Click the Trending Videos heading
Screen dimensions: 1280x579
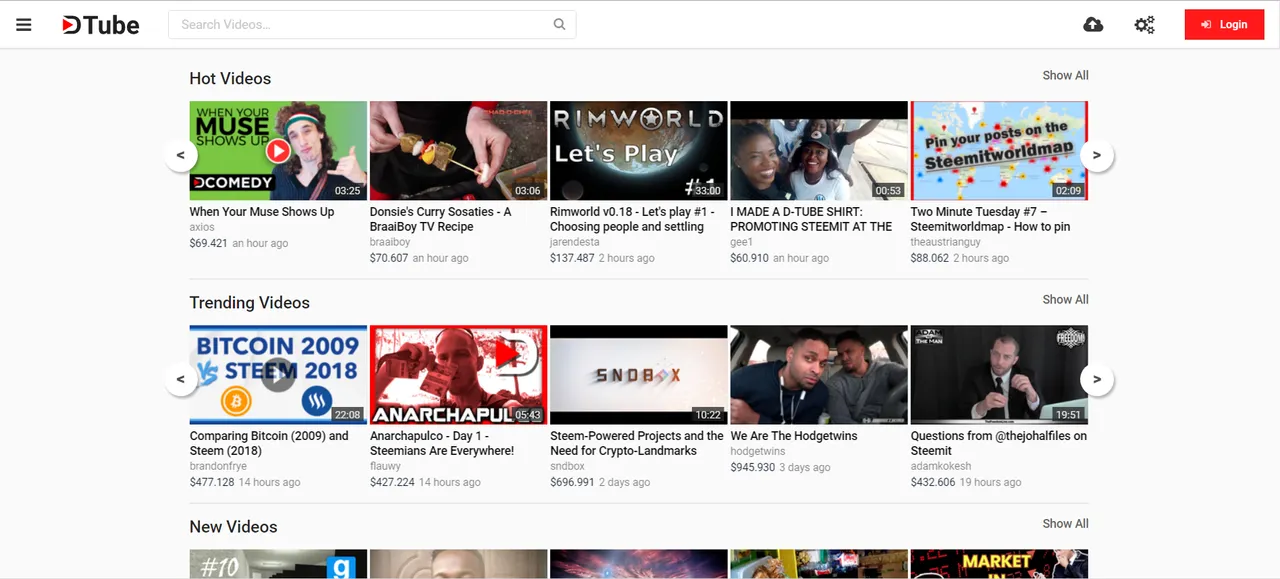[x=250, y=303]
